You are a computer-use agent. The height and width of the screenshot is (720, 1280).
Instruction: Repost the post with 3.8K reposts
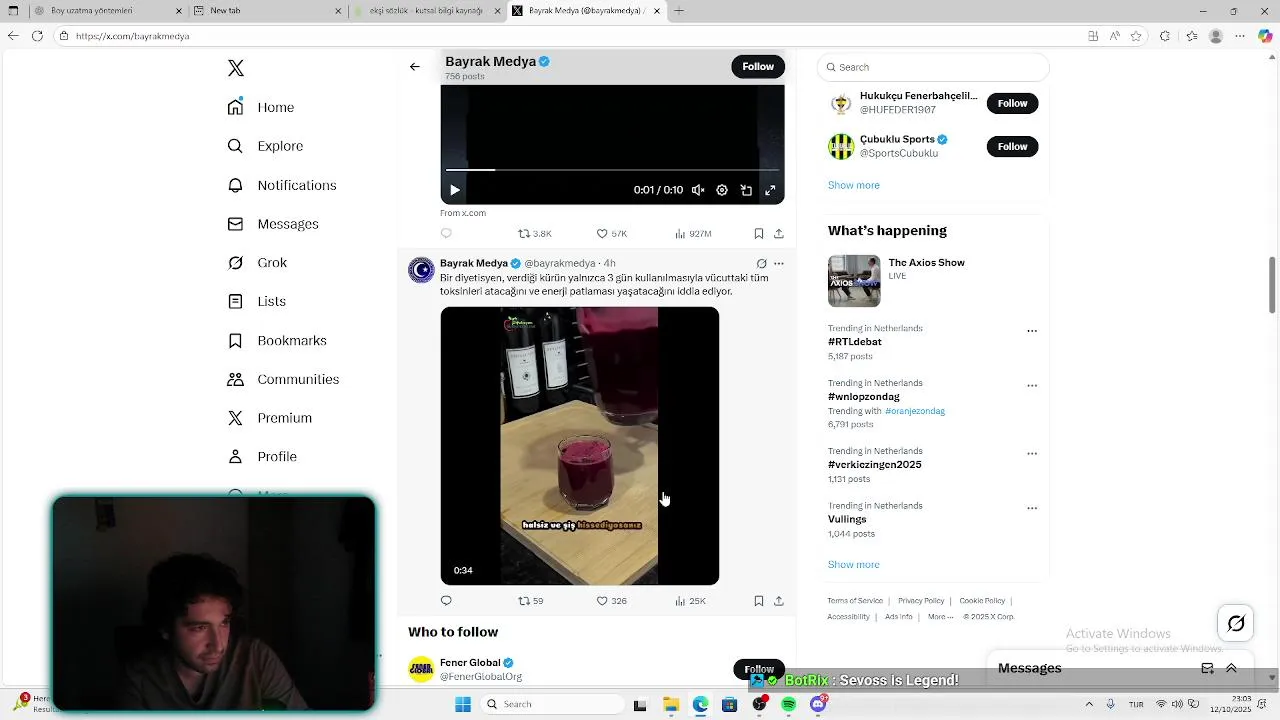click(534, 233)
